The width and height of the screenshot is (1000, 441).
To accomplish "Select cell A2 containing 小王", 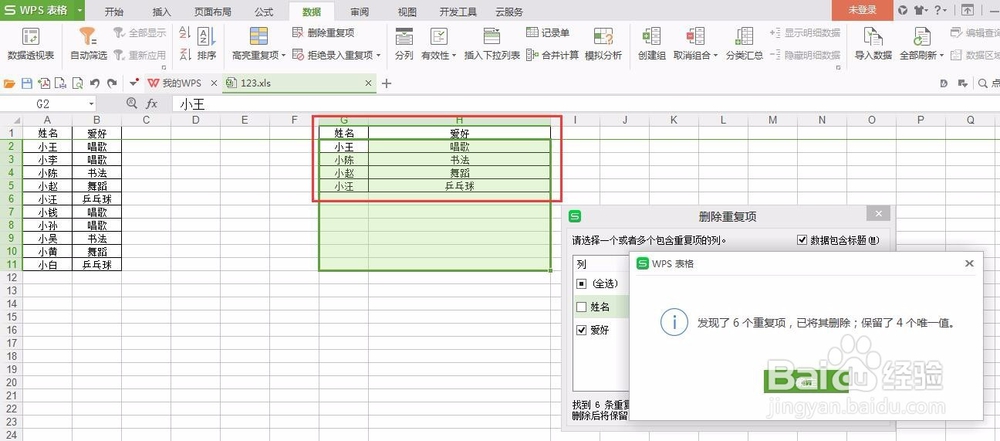I will [x=47, y=146].
